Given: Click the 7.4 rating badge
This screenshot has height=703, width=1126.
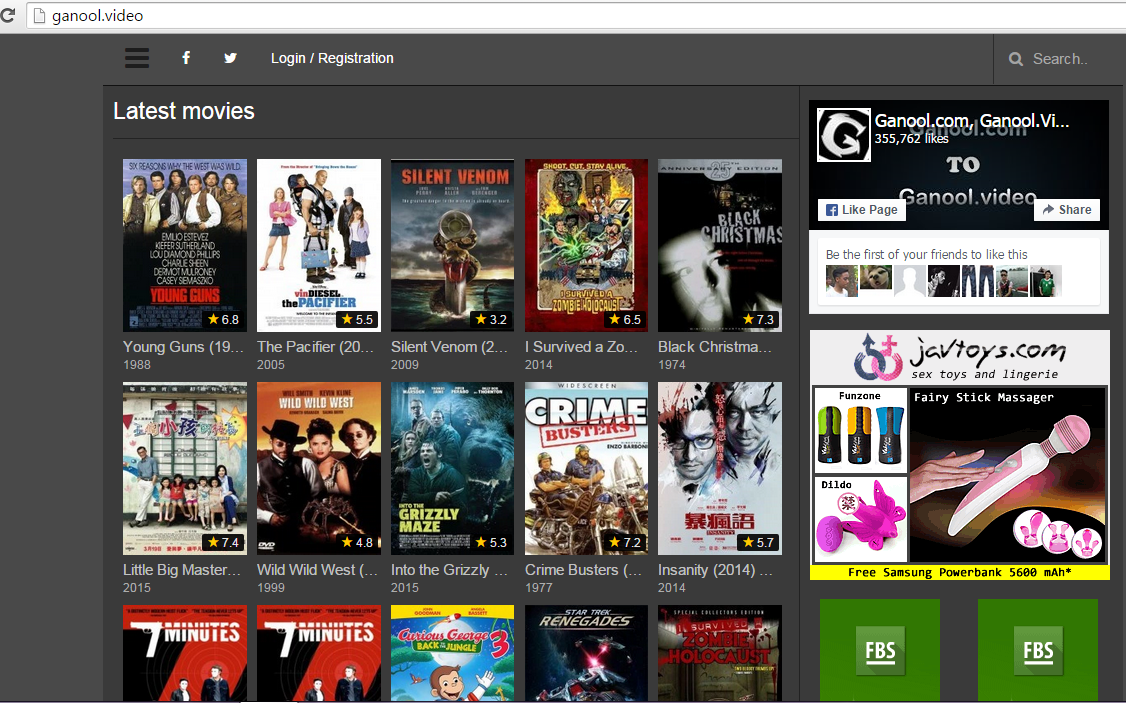Looking at the screenshot, I should [x=223, y=543].
